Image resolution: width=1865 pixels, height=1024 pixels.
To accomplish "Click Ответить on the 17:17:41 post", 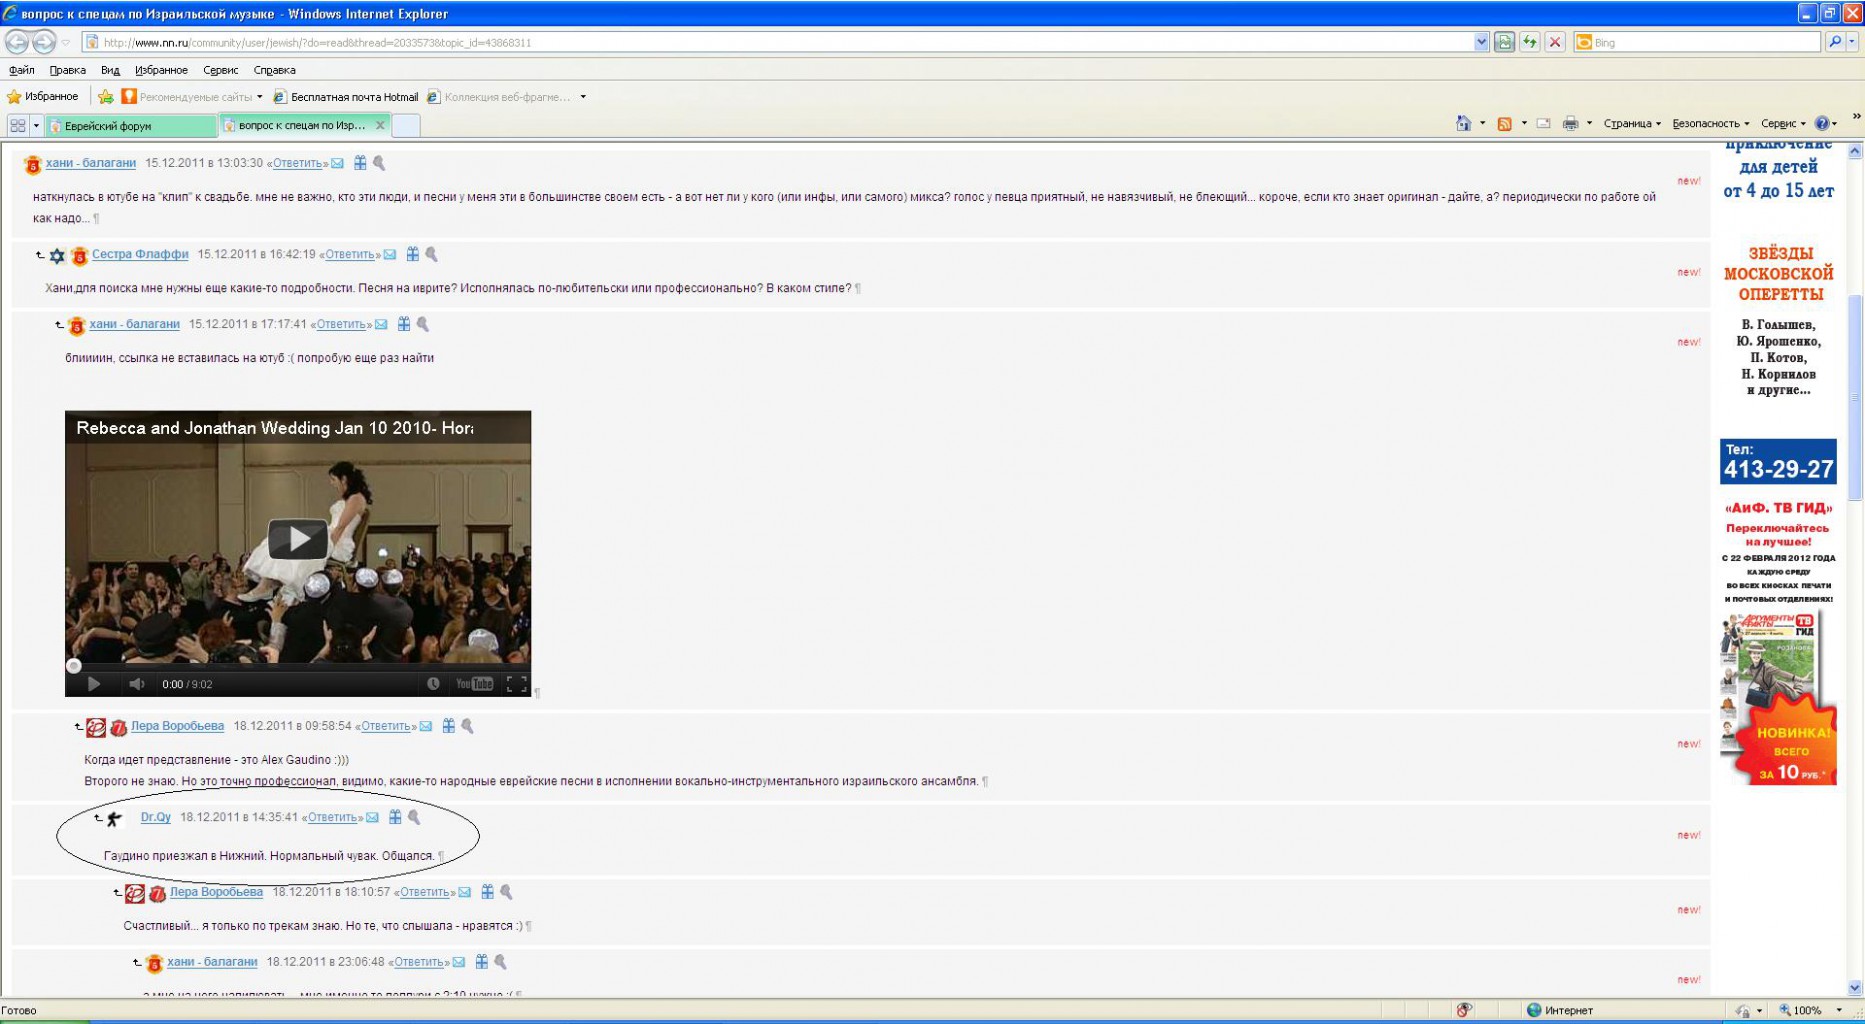I will (340, 324).
